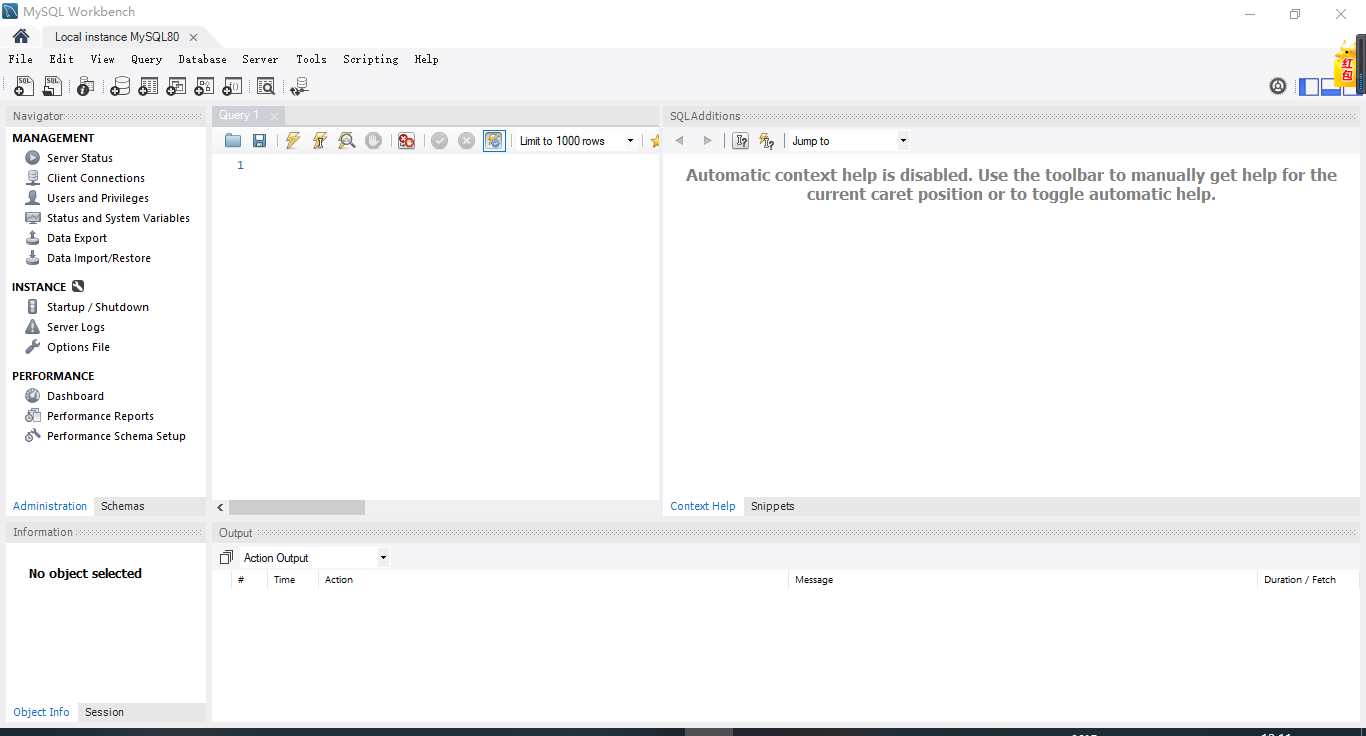Open the Limit to 1000 rows dropdown

tap(577, 141)
